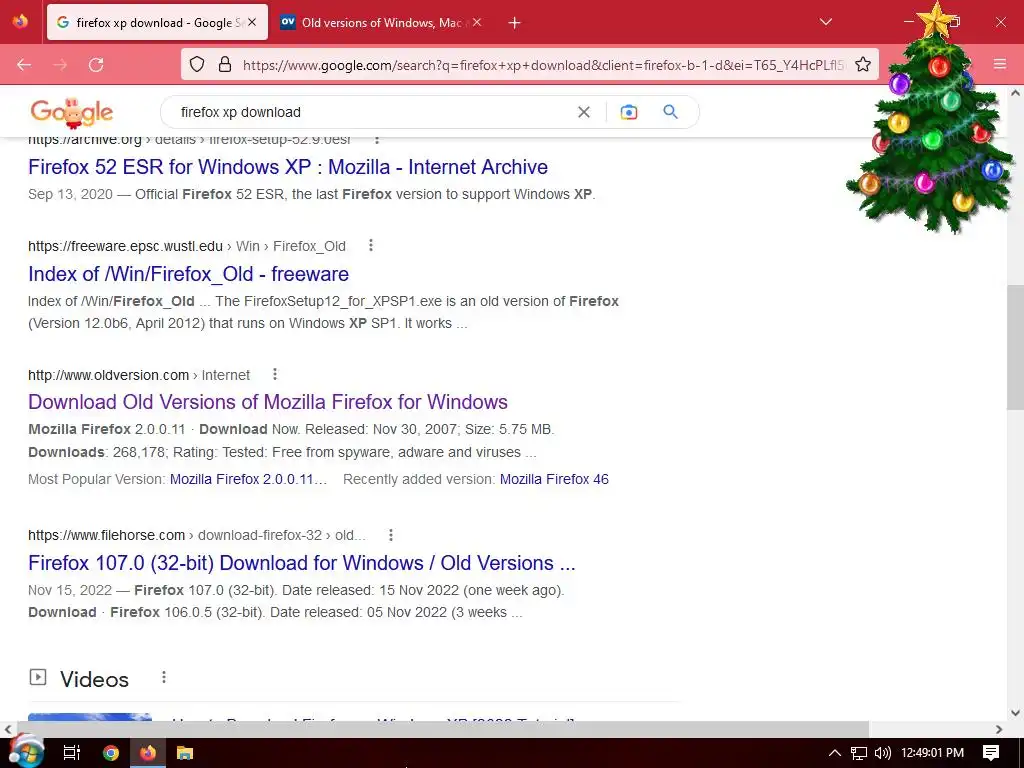Focus the Google search input field
Viewport: 1024px width, 768px height.
click(372, 112)
